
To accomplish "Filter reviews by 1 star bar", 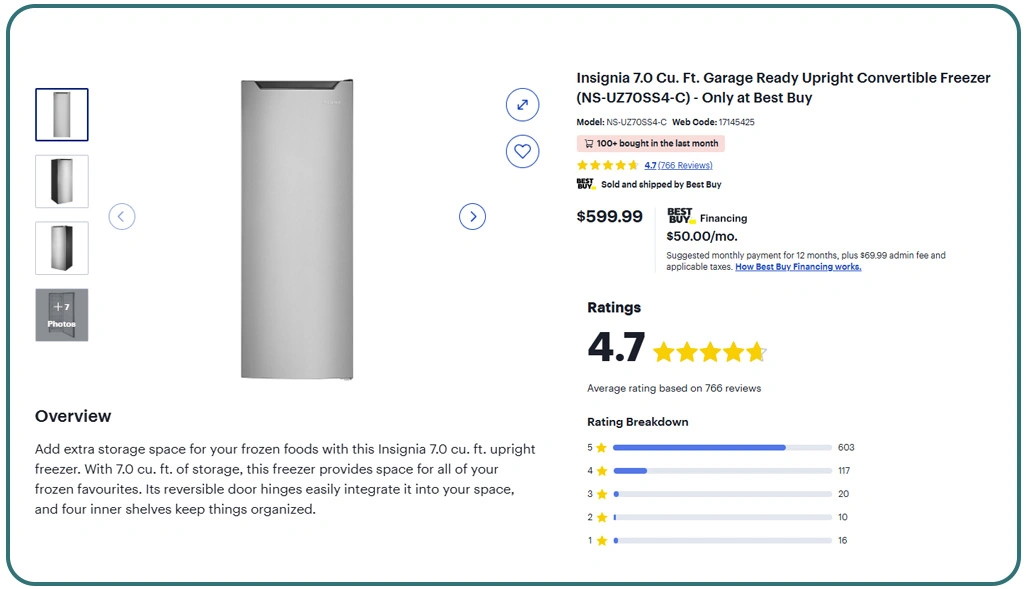I will pos(722,540).
